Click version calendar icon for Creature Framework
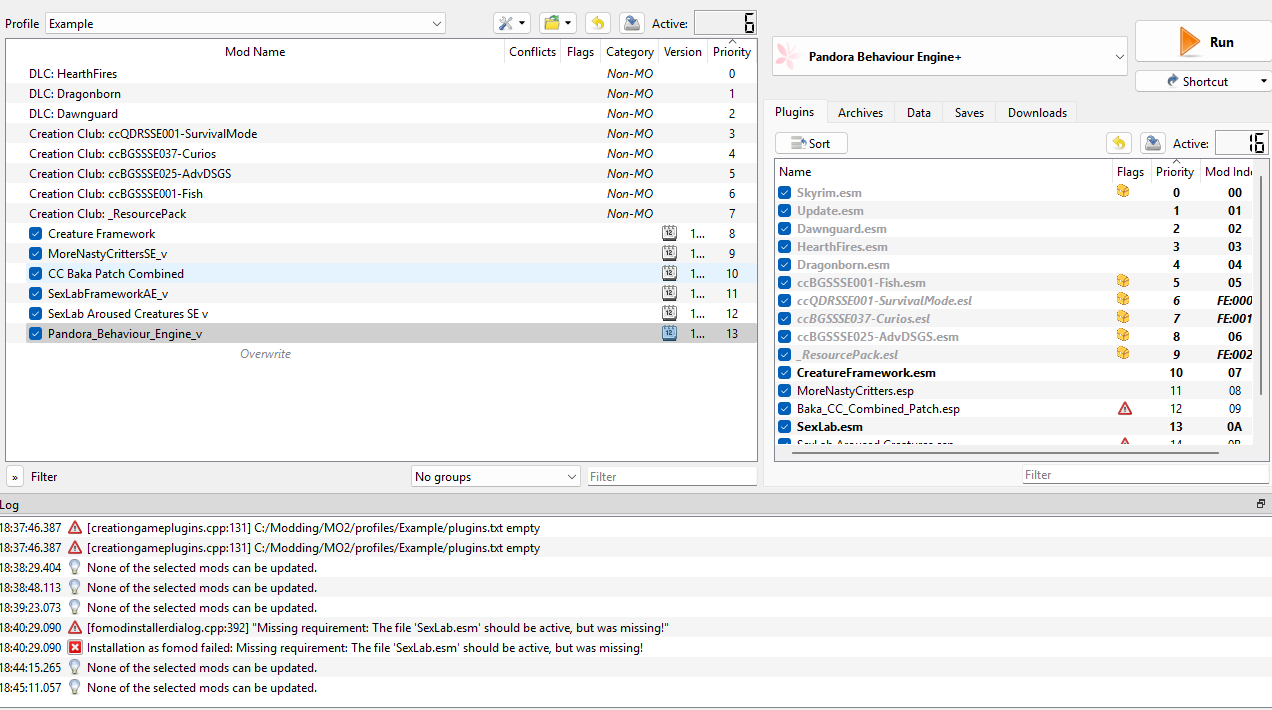The width and height of the screenshot is (1272, 710). 669,233
